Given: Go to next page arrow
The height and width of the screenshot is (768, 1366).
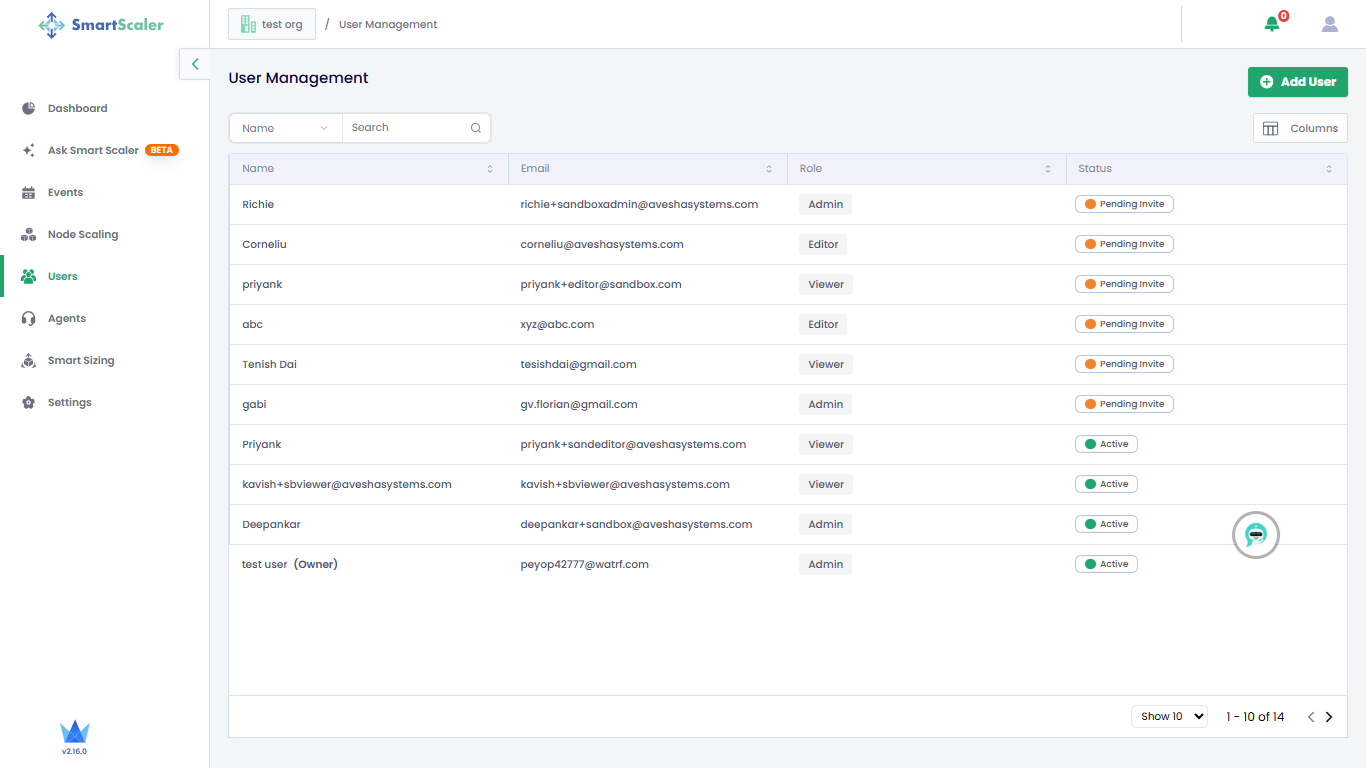Looking at the screenshot, I should pos(1329,717).
